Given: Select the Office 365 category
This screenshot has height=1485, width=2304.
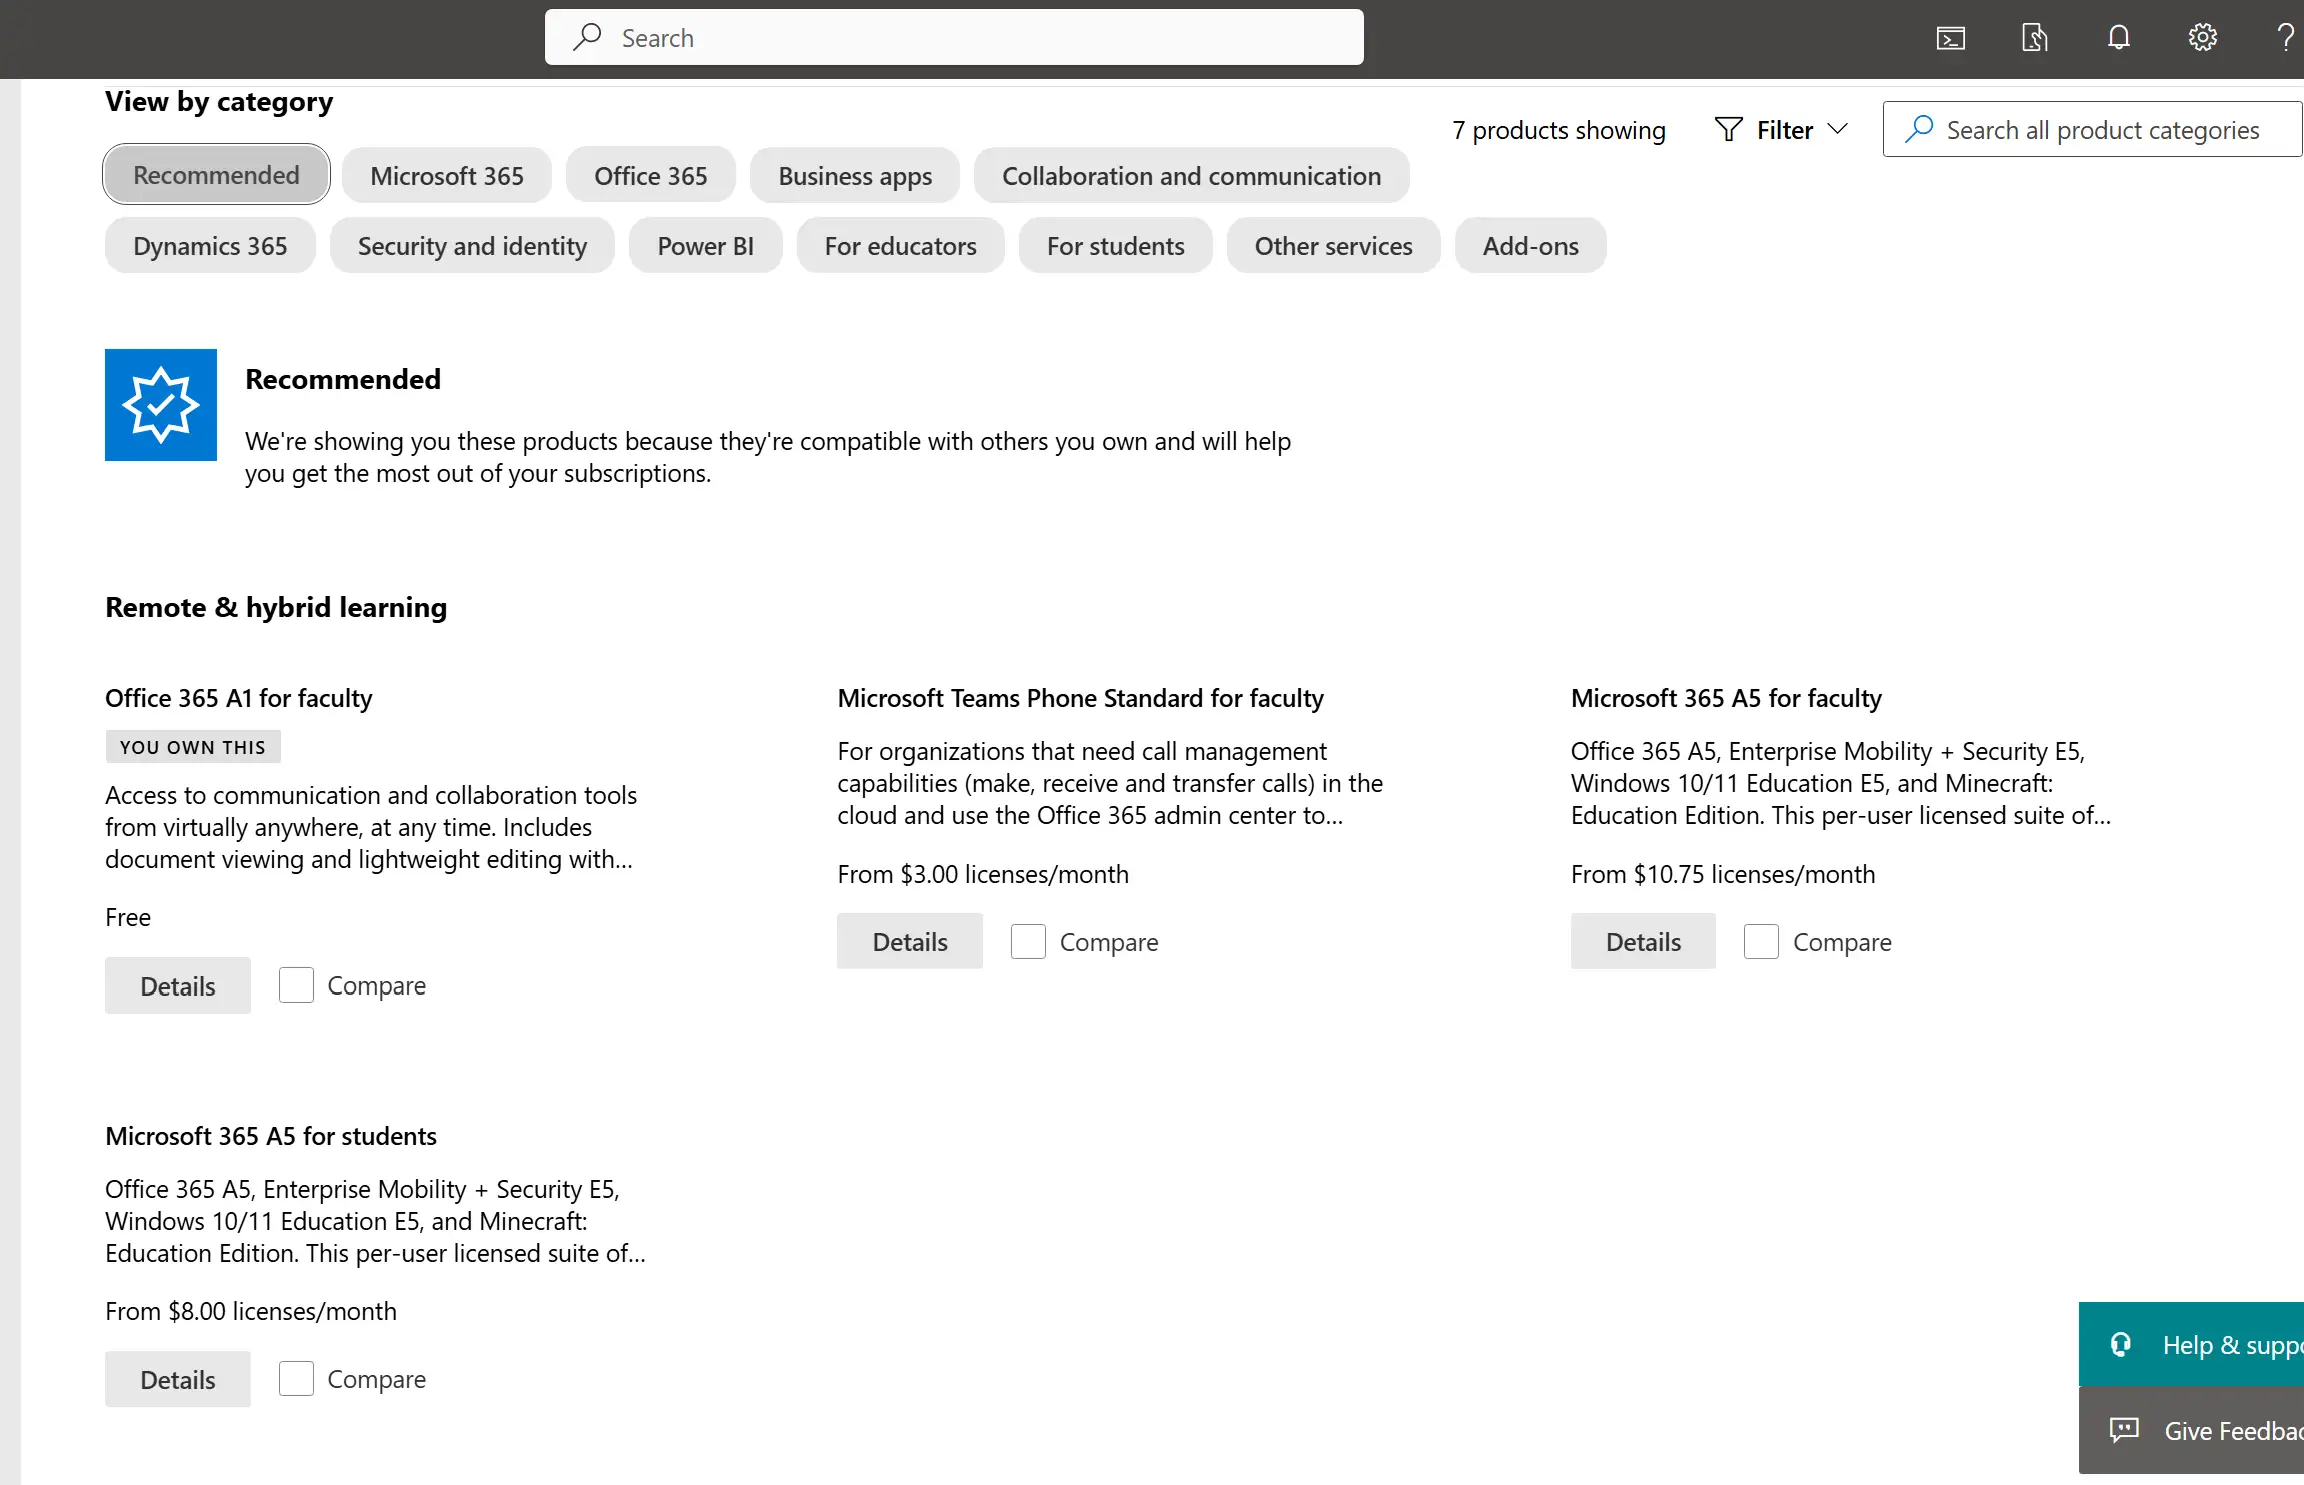Looking at the screenshot, I should (650, 175).
